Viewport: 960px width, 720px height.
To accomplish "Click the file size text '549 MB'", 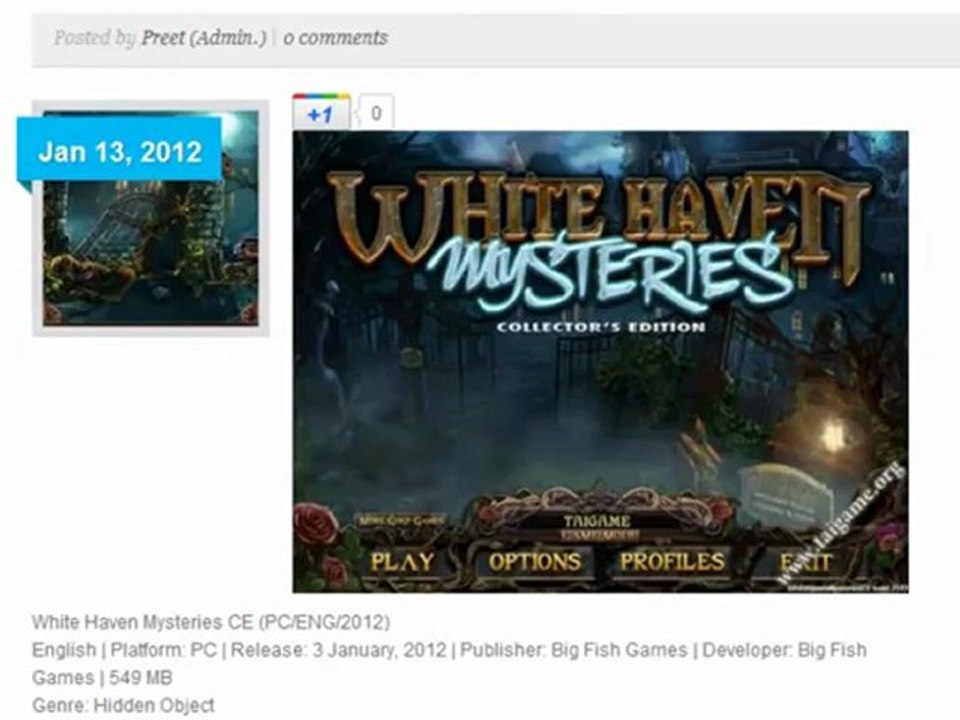I will click(x=140, y=678).
